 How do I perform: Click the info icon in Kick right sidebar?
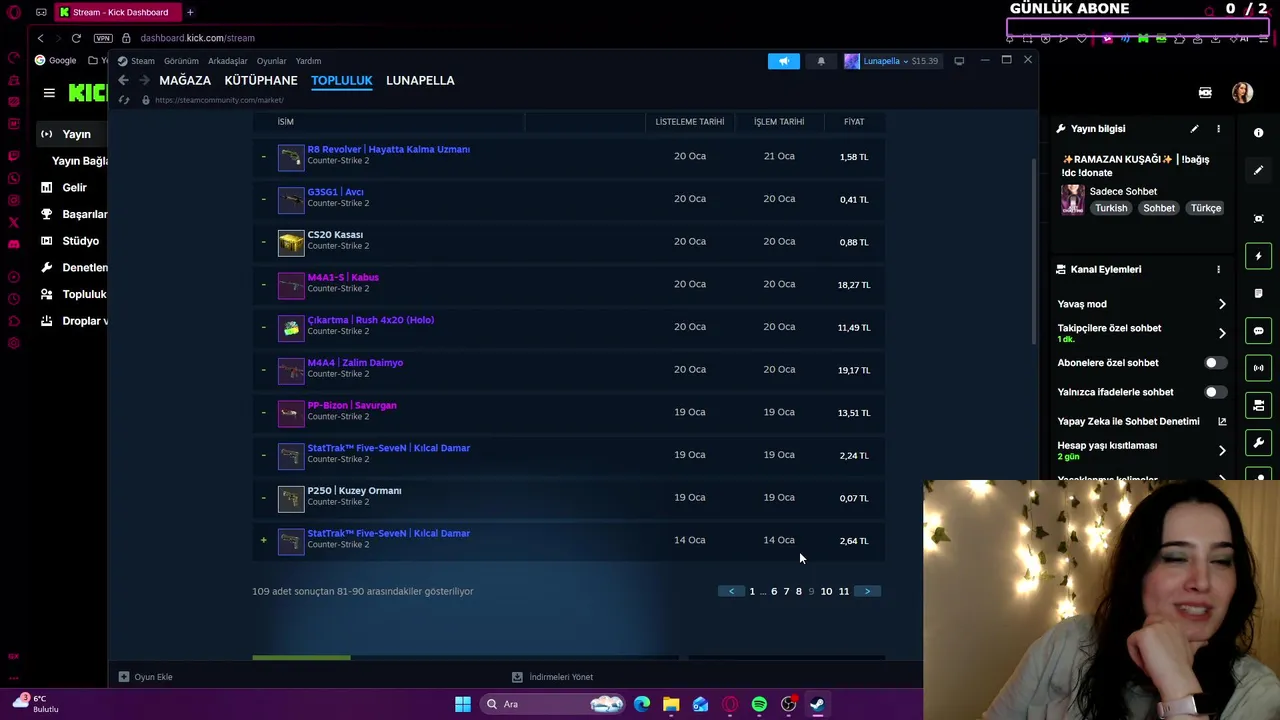pyautogui.click(x=1258, y=133)
